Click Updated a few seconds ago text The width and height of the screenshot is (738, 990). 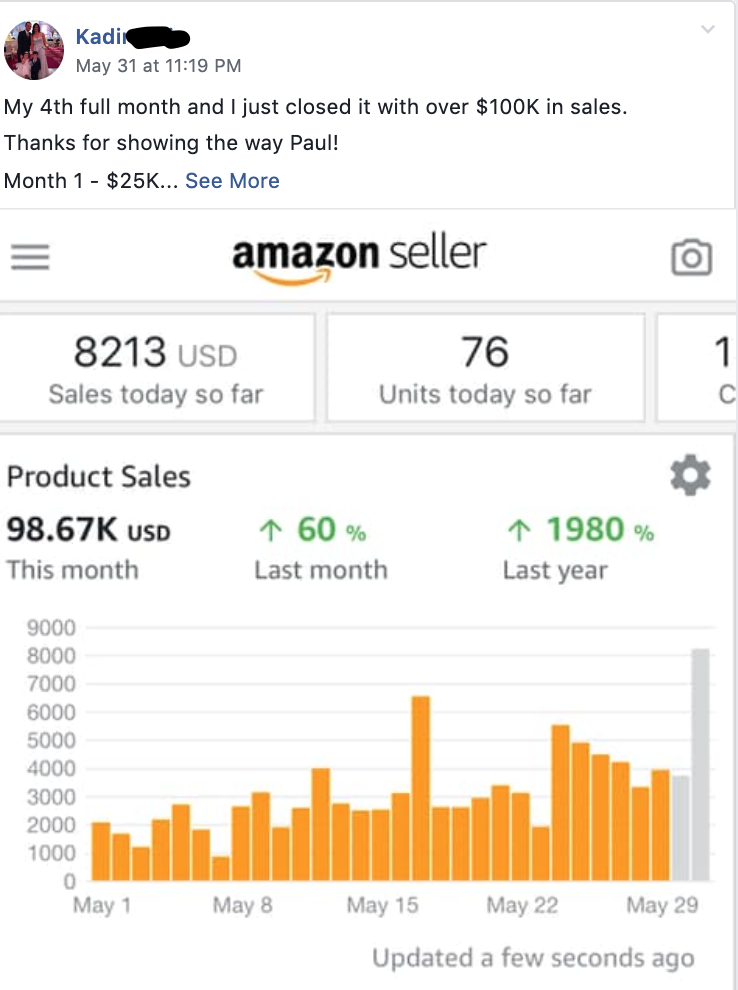[x=533, y=958]
